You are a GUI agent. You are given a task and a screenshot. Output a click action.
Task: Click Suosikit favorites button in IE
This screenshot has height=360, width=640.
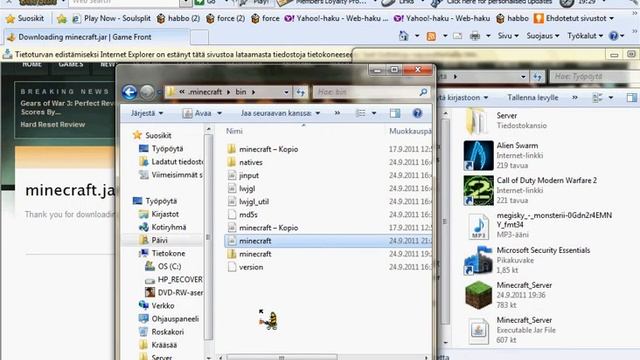coord(25,18)
